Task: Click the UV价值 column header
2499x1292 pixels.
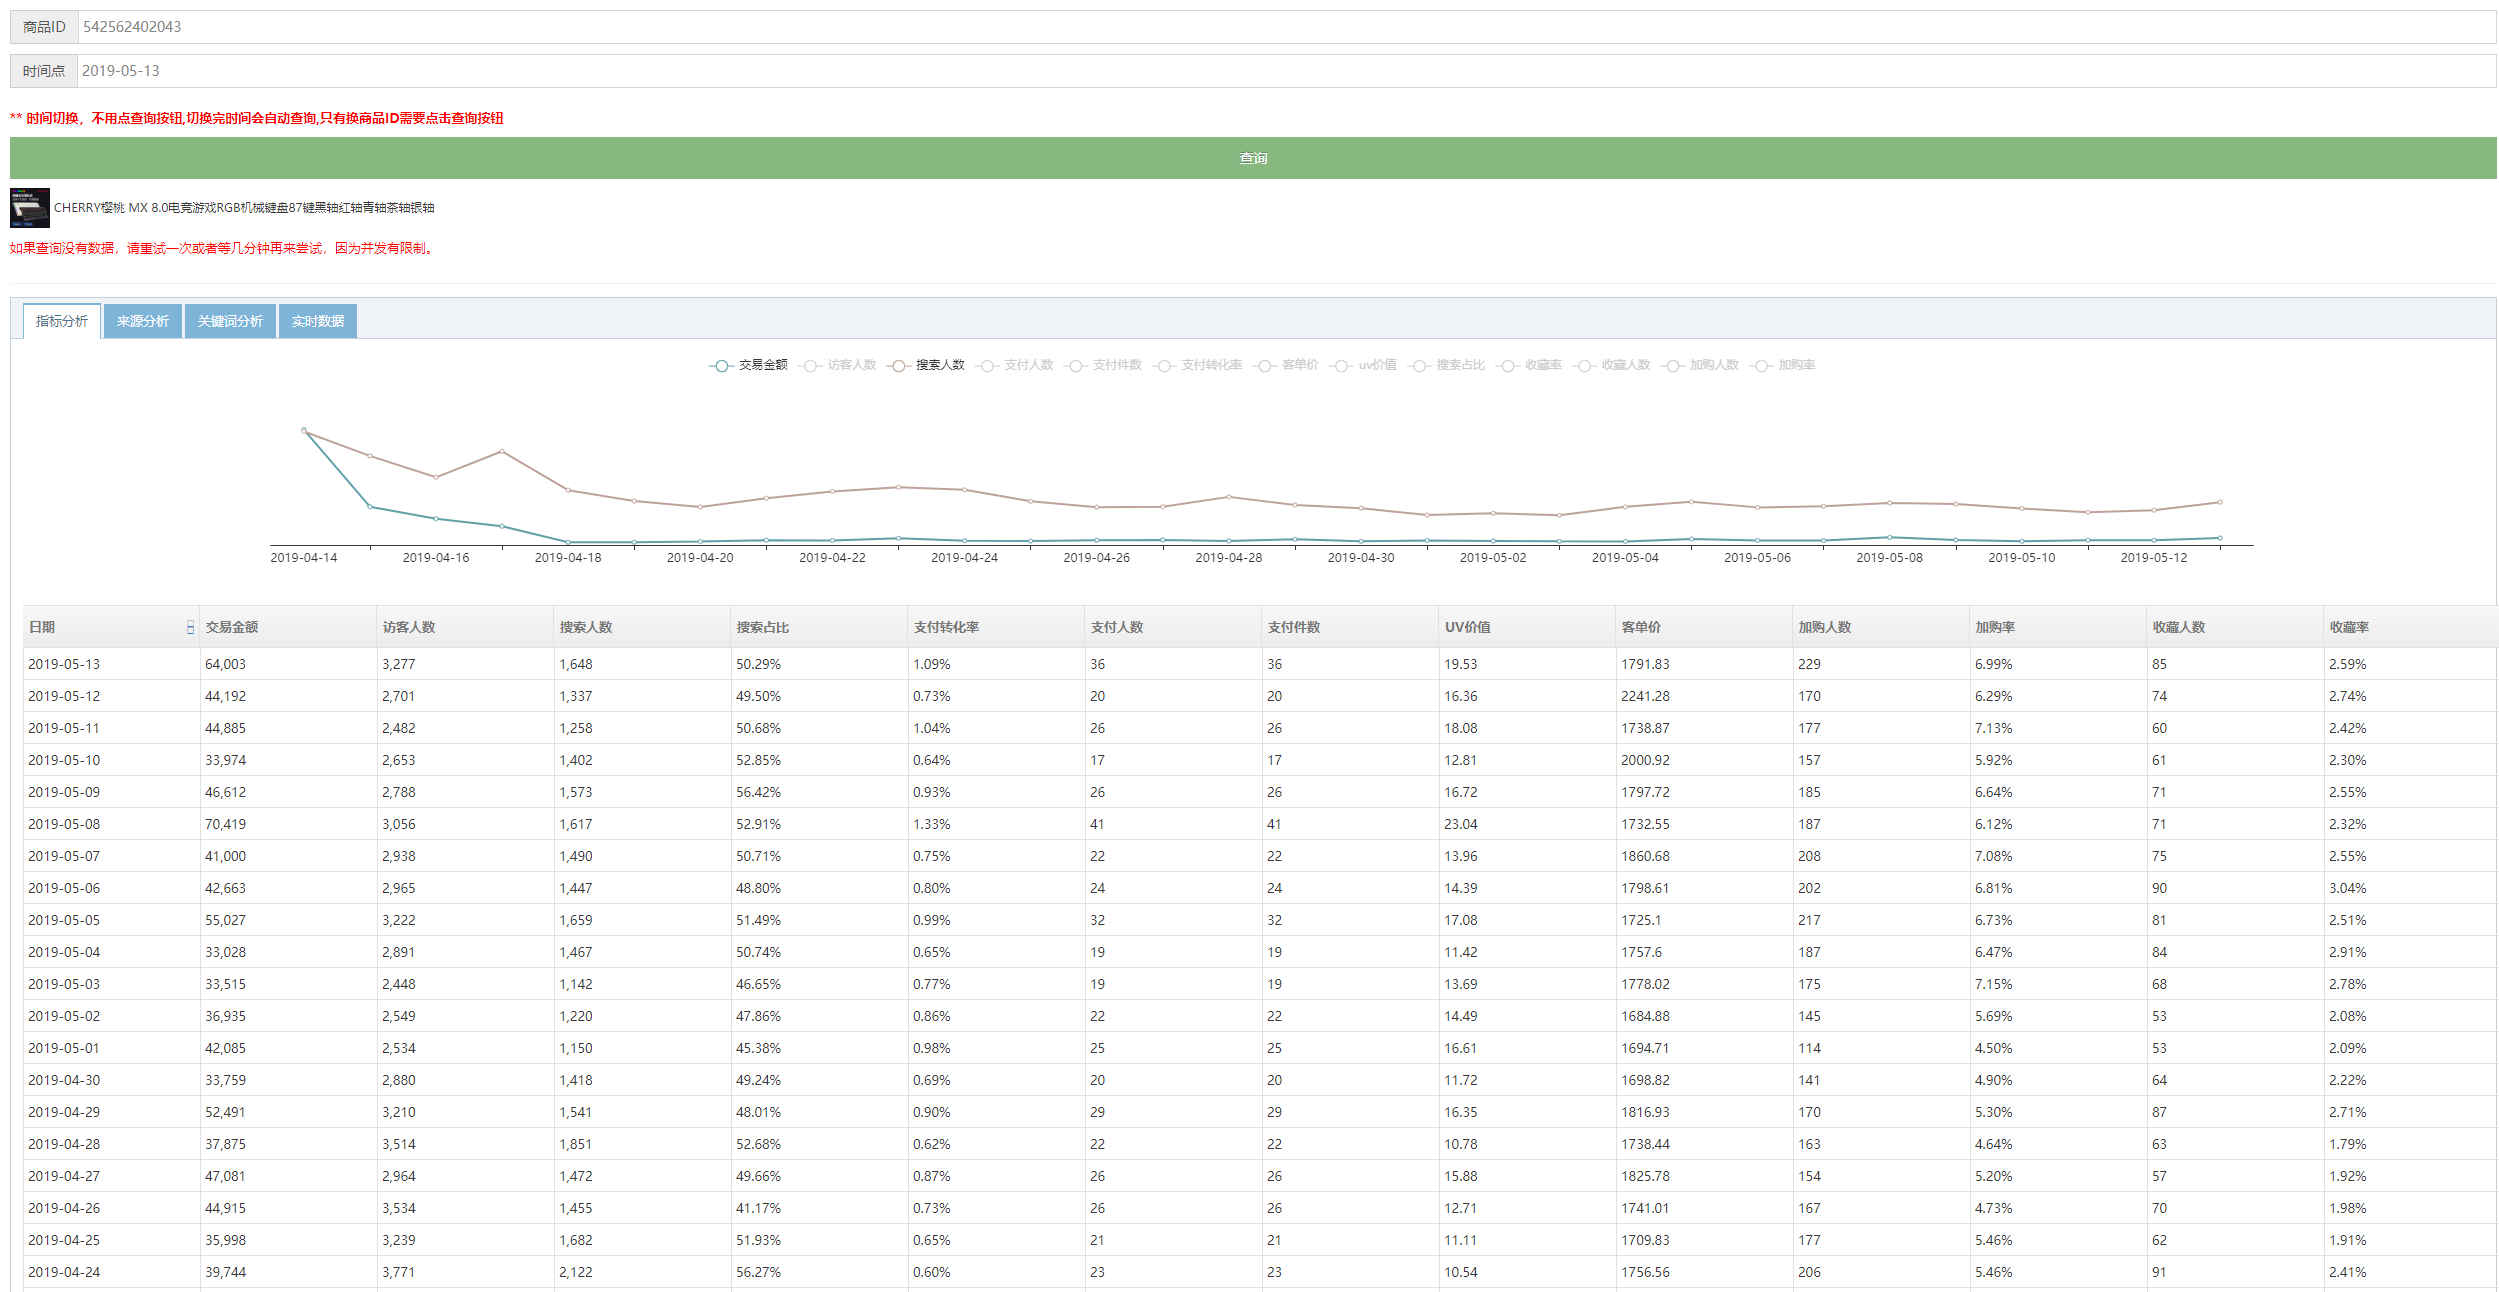Action: [1527, 627]
